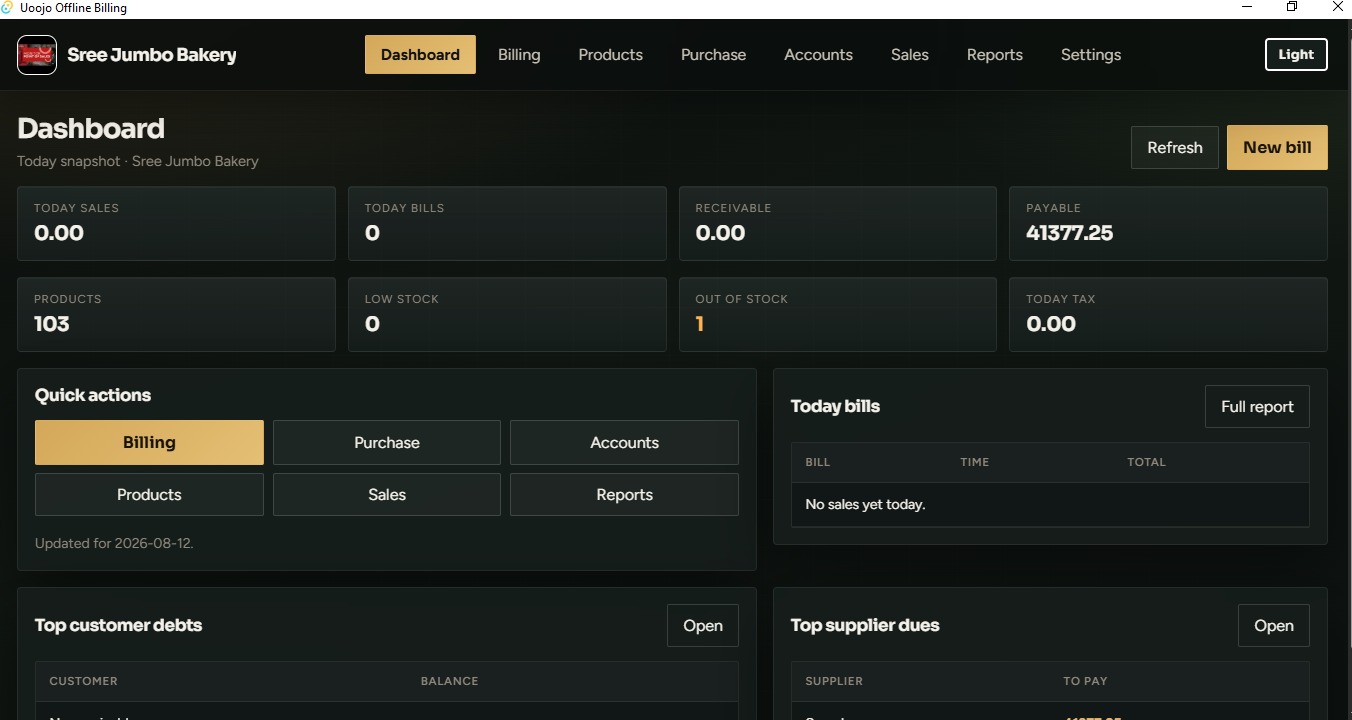This screenshot has height=720, width=1352.
Task: Minimize the Uoojo Offline Billing window
Action: (x=1247, y=7)
